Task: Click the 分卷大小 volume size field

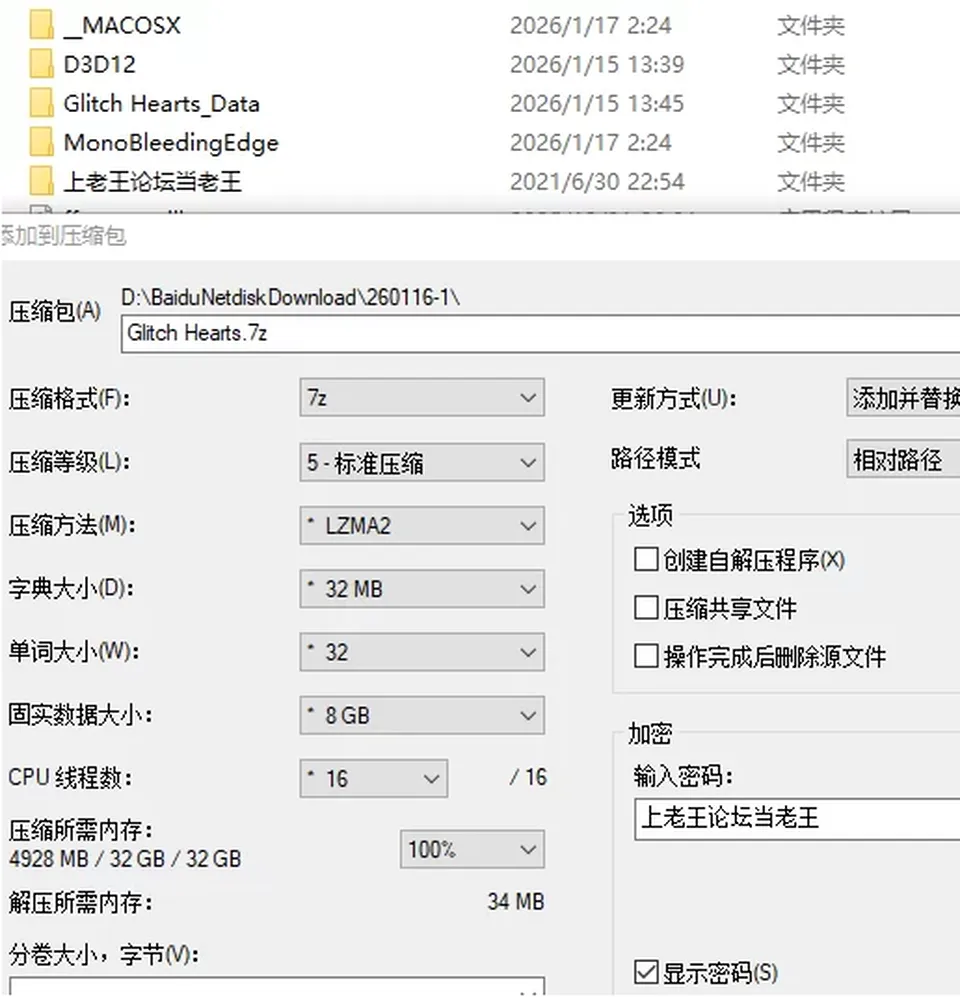Action: coord(277,987)
